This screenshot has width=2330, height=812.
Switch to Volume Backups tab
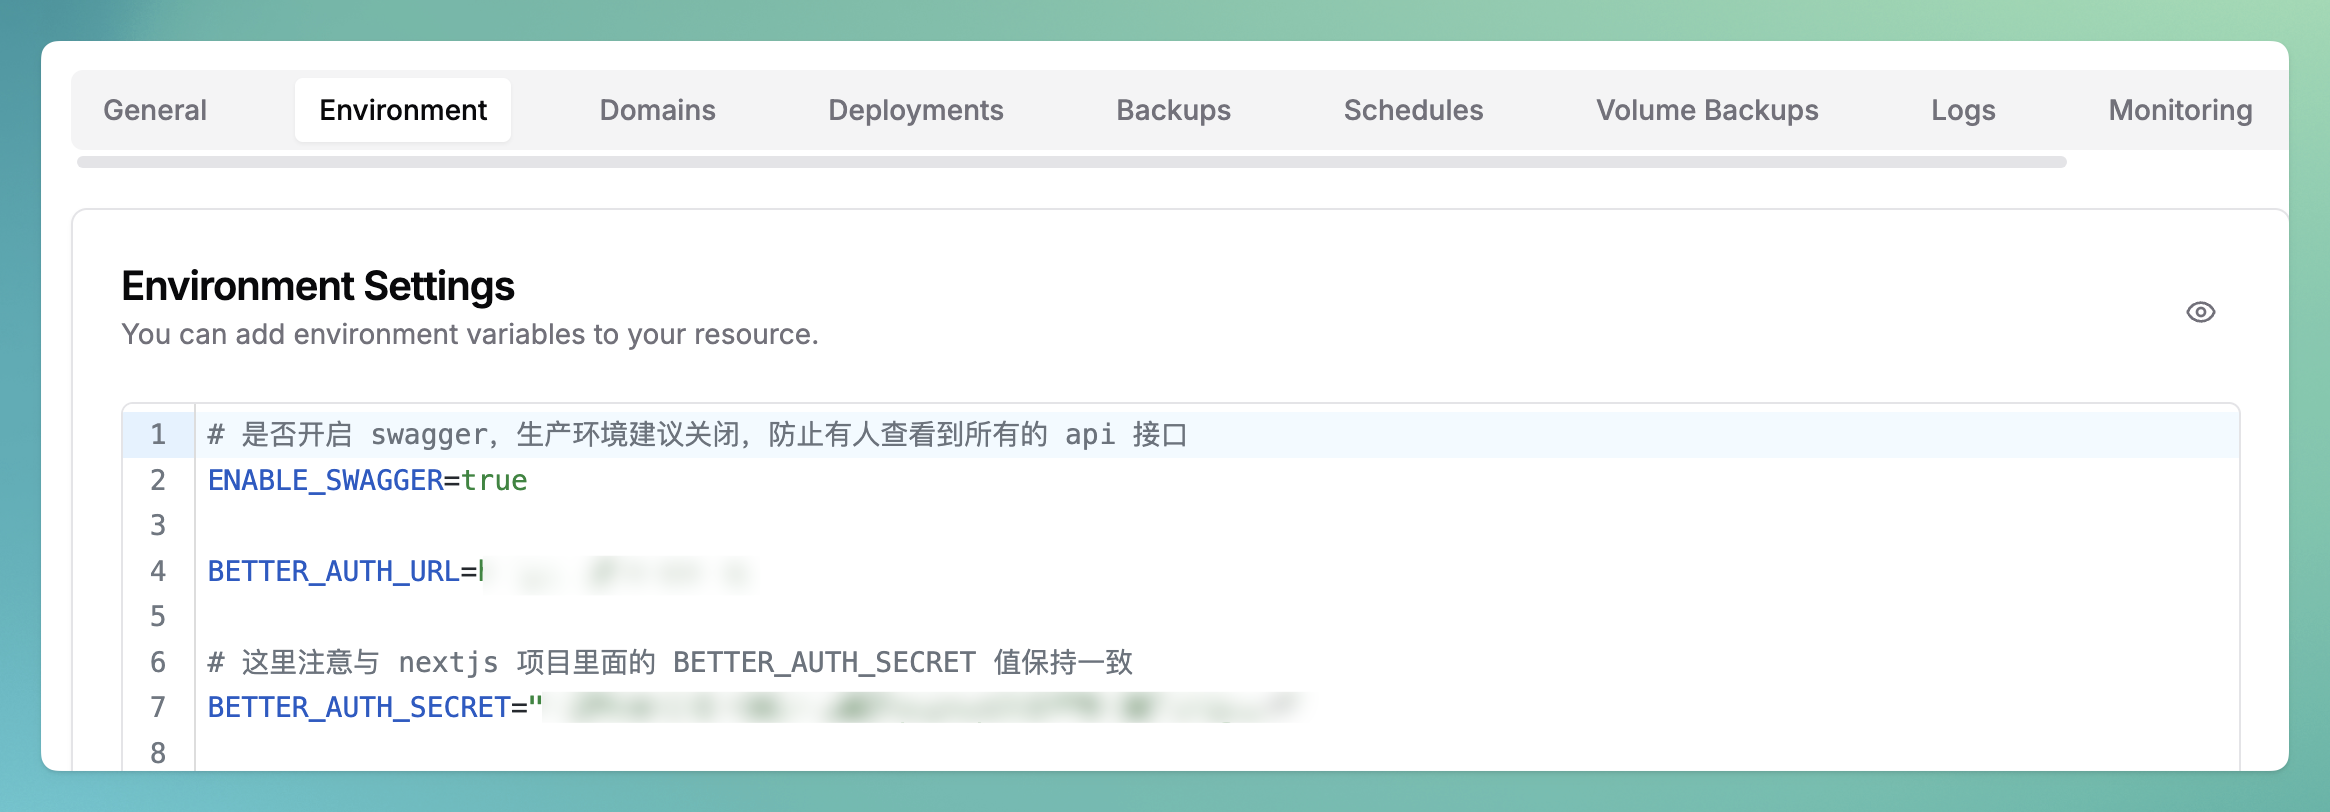(1707, 110)
